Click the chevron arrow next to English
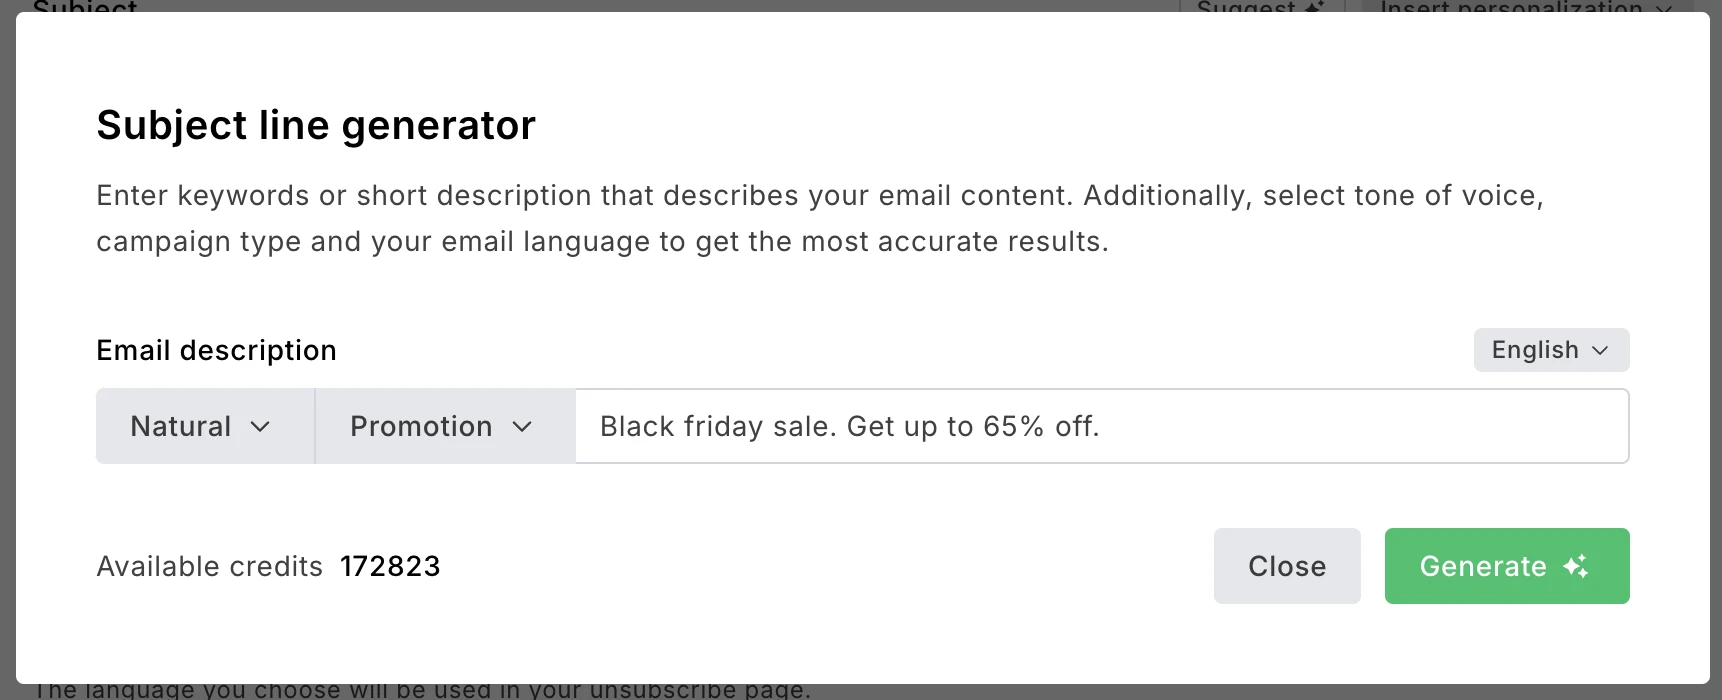The height and width of the screenshot is (700, 1722). point(1600,351)
